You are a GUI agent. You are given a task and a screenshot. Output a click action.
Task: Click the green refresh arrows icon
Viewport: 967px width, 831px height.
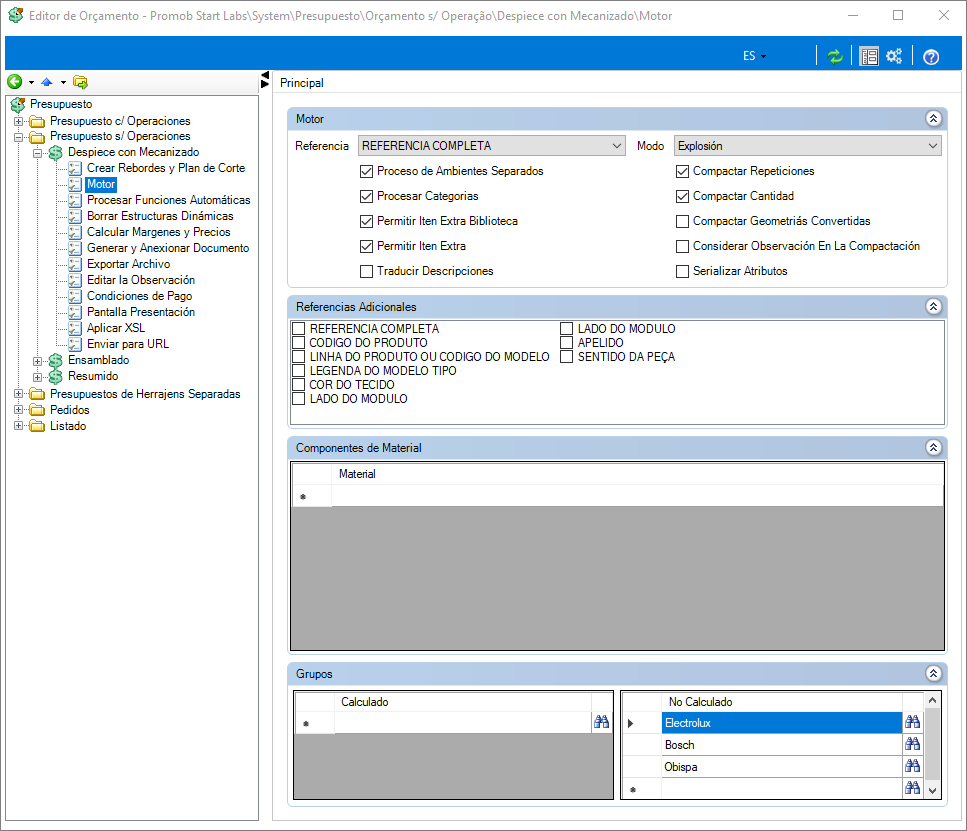834,57
